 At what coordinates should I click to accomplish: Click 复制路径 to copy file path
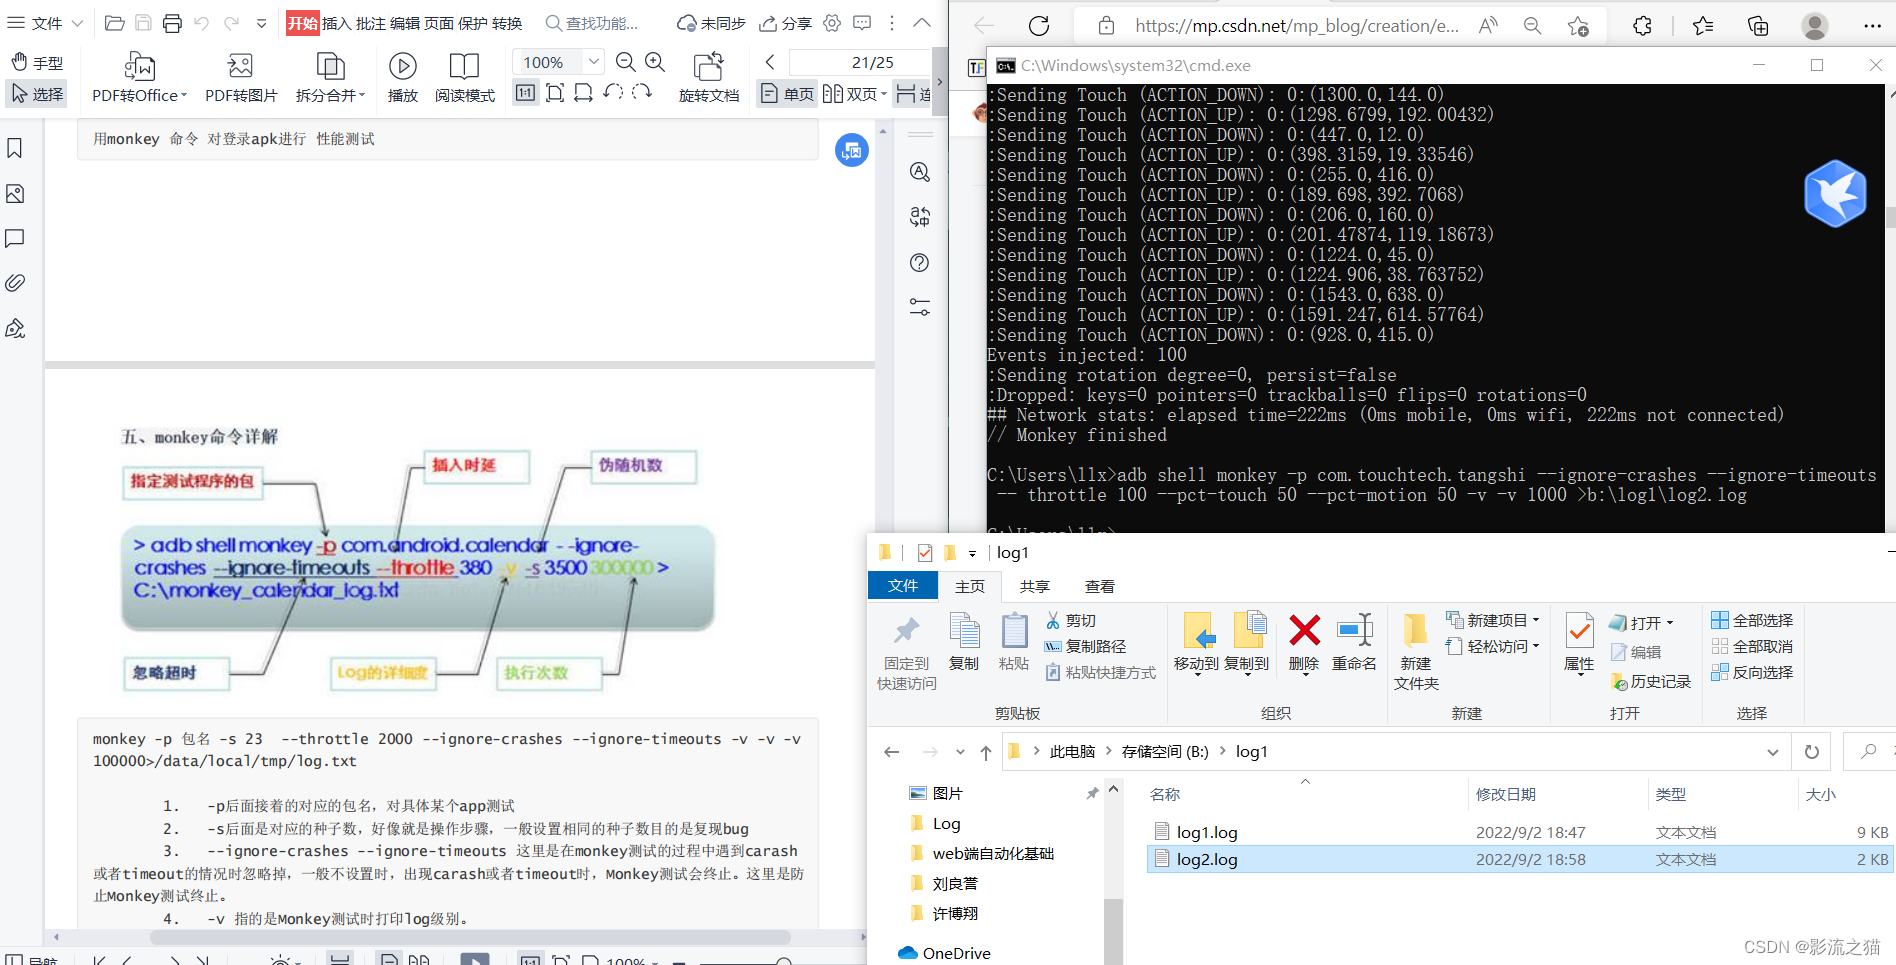(1087, 646)
